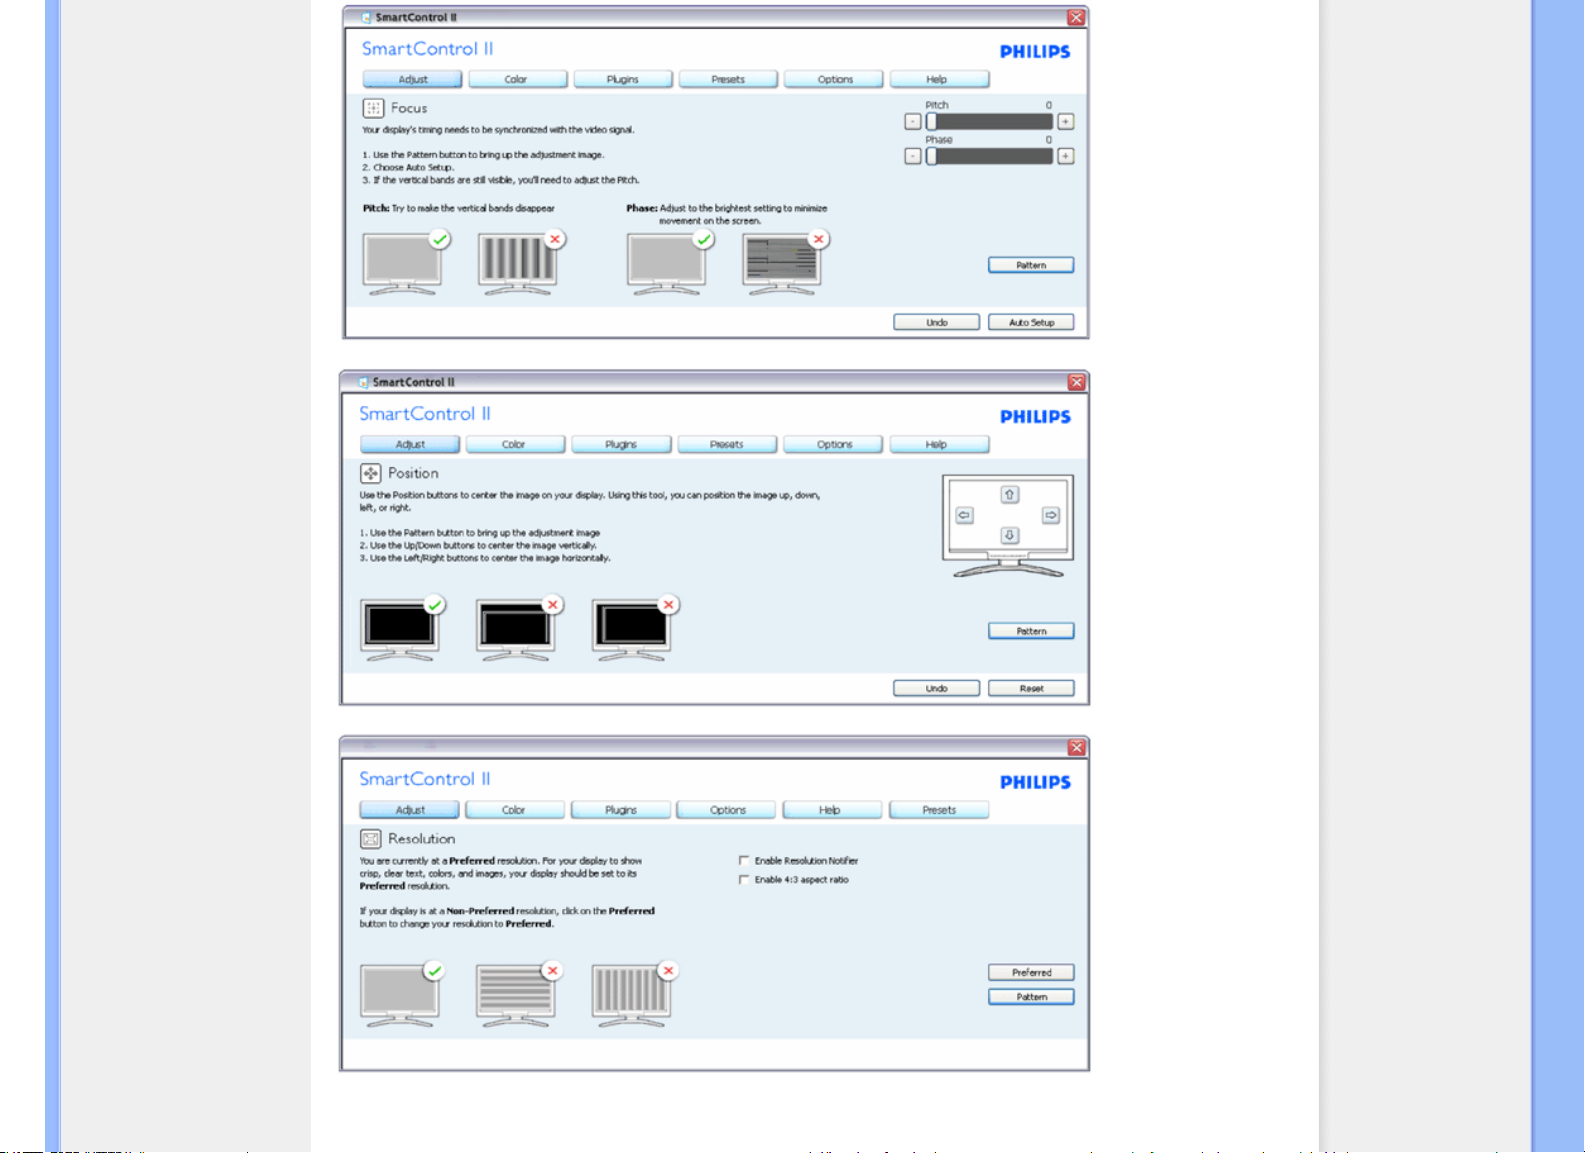Click the Phase slider track
The height and width of the screenshot is (1153, 1585).
989,157
